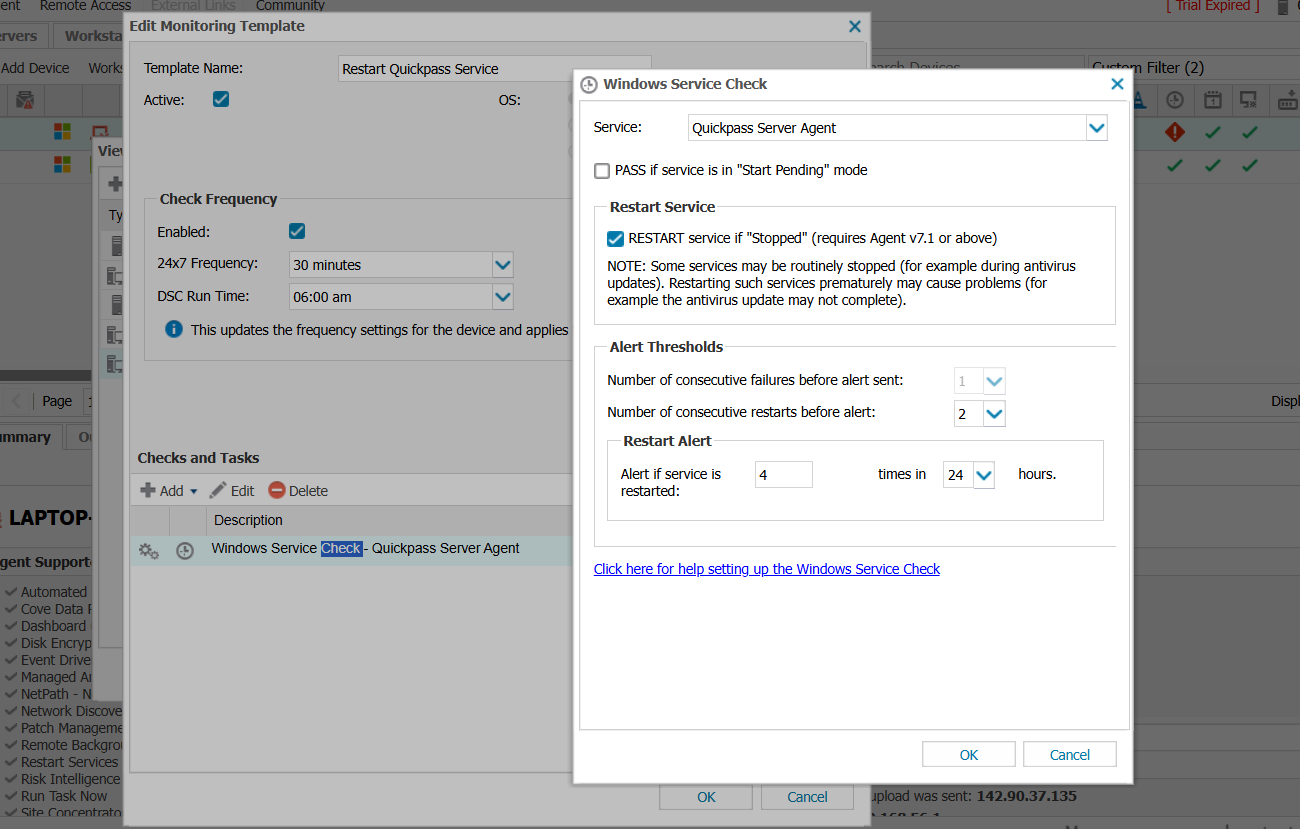Uncheck RESTART service if Stopped checkbox

[x=616, y=239]
